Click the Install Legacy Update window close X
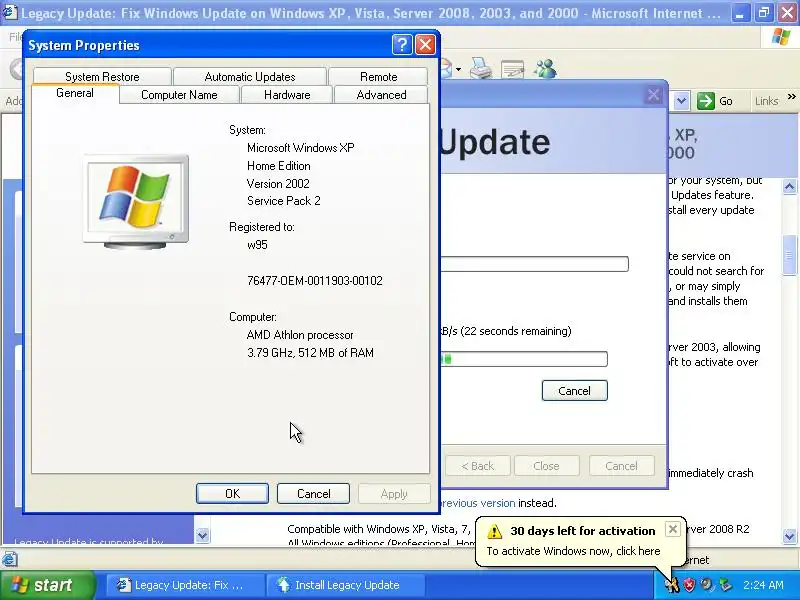 click(x=653, y=95)
